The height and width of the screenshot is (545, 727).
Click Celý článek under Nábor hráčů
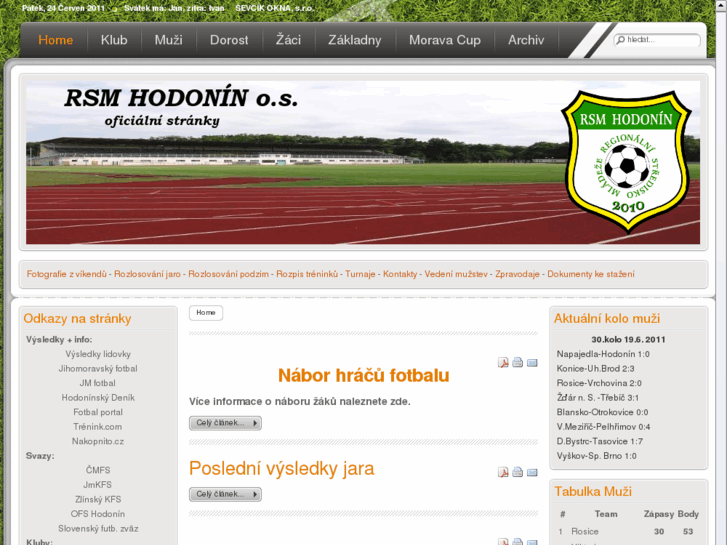tap(225, 423)
